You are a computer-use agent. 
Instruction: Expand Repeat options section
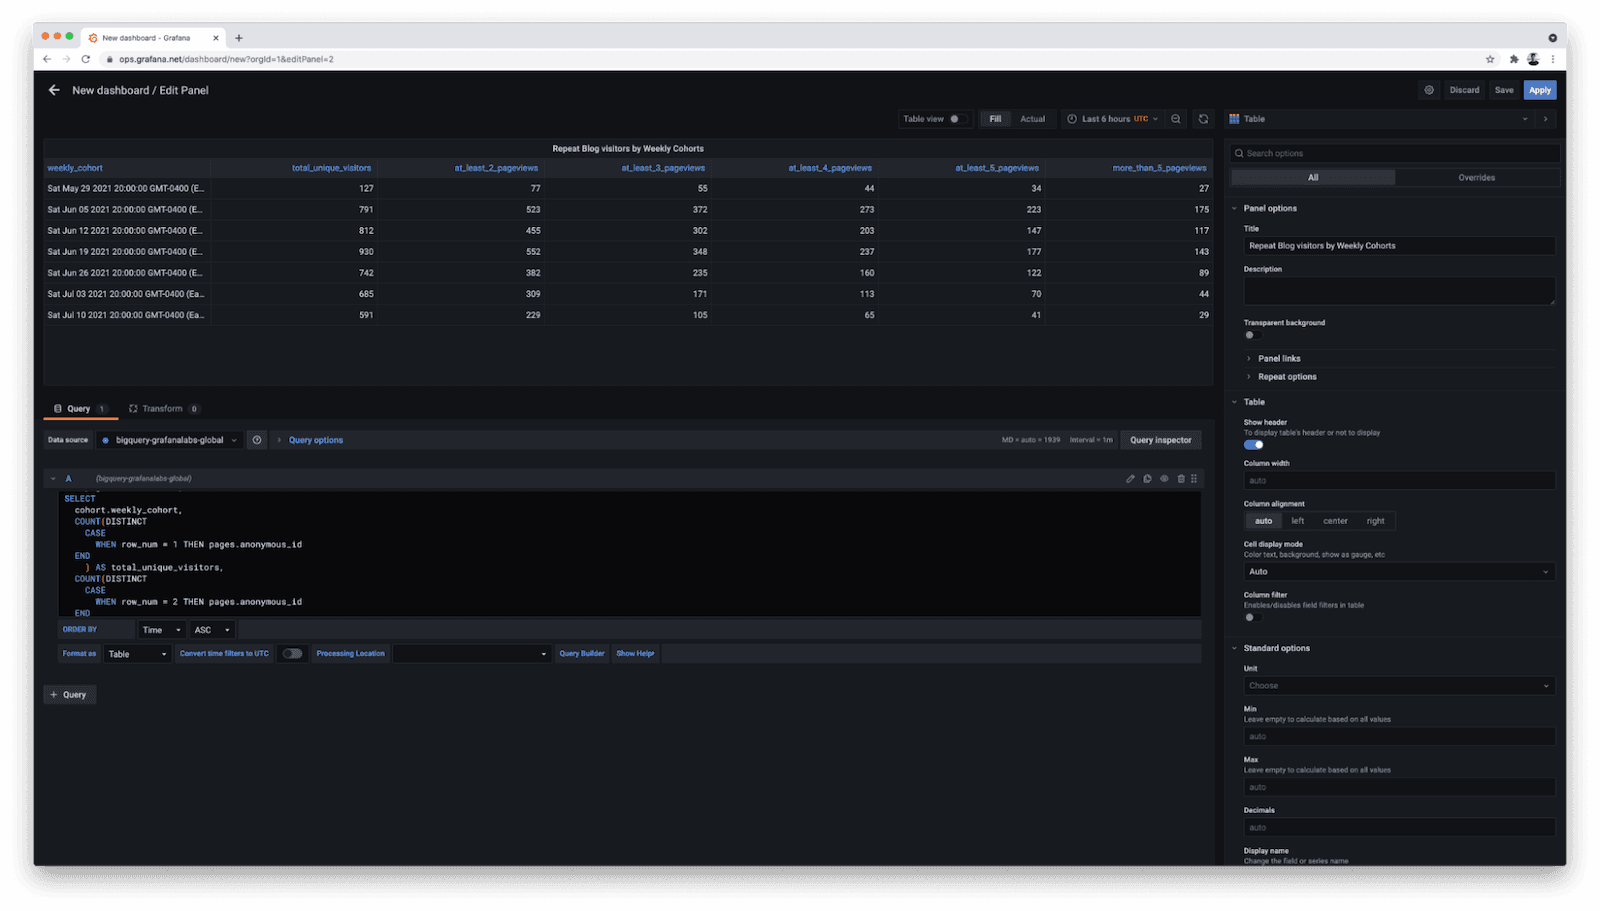[x=1287, y=377]
